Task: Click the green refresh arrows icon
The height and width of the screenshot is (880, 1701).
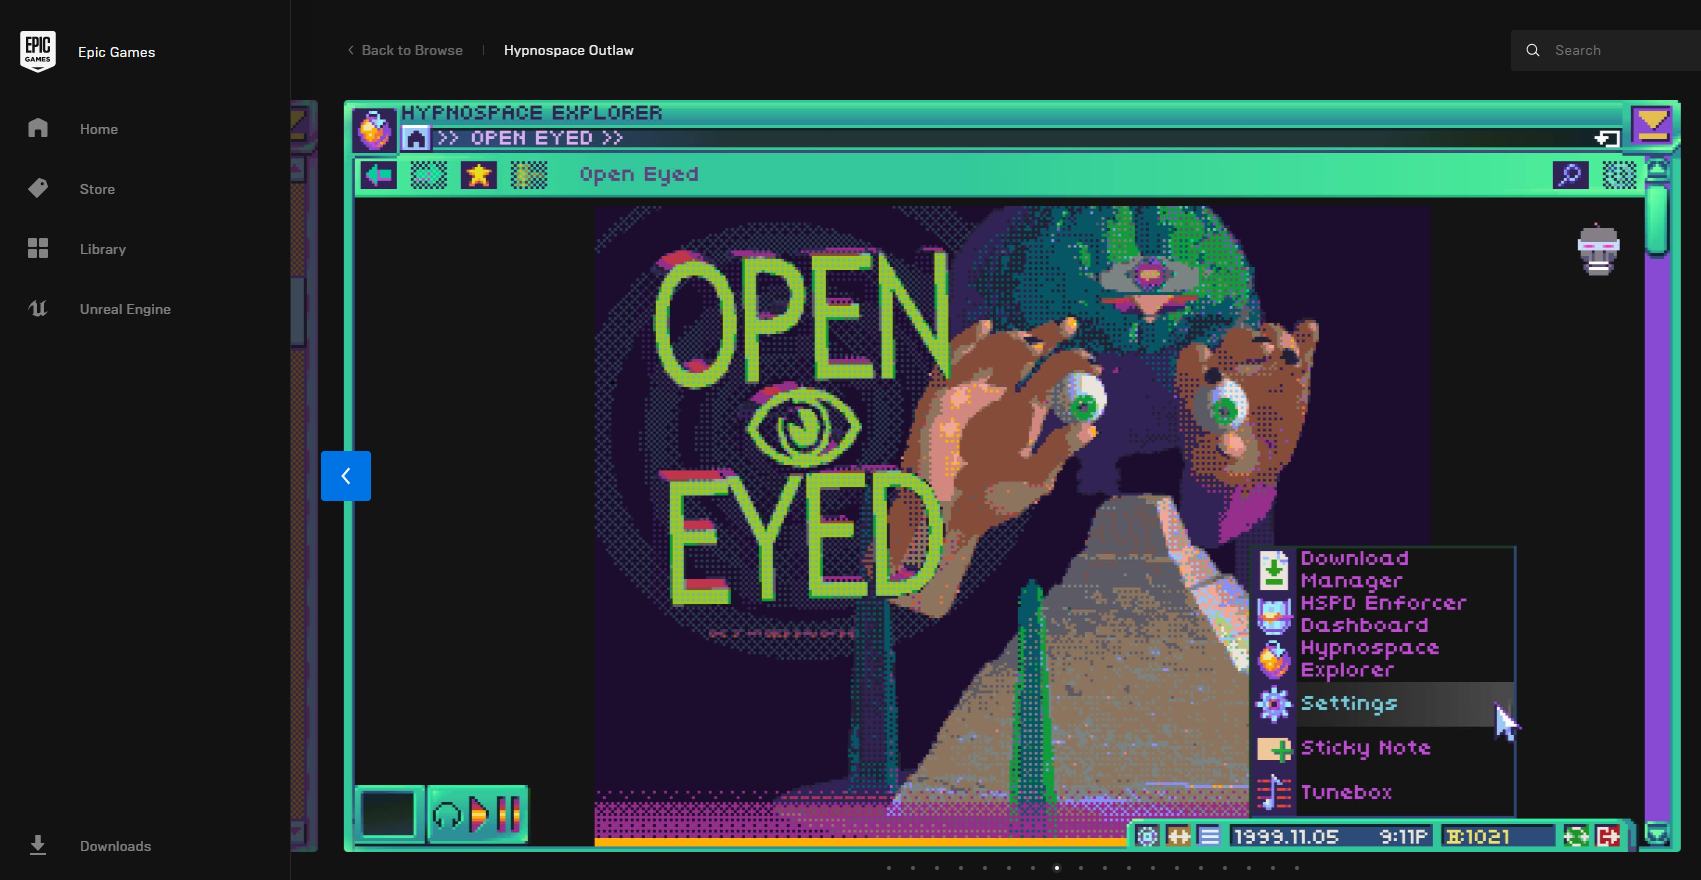Action: pyautogui.click(x=1576, y=836)
